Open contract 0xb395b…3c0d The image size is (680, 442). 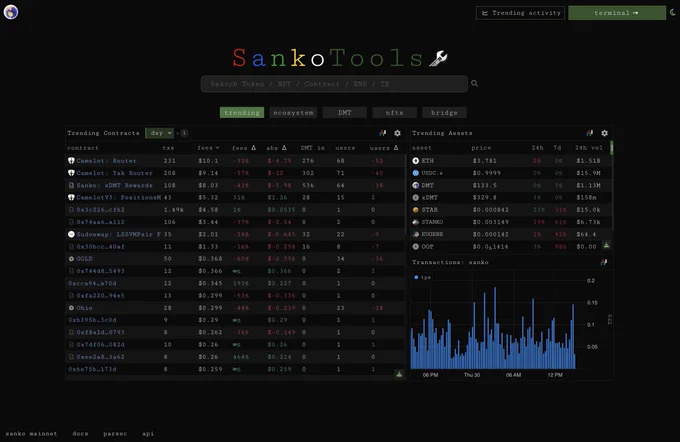[x=92, y=320]
